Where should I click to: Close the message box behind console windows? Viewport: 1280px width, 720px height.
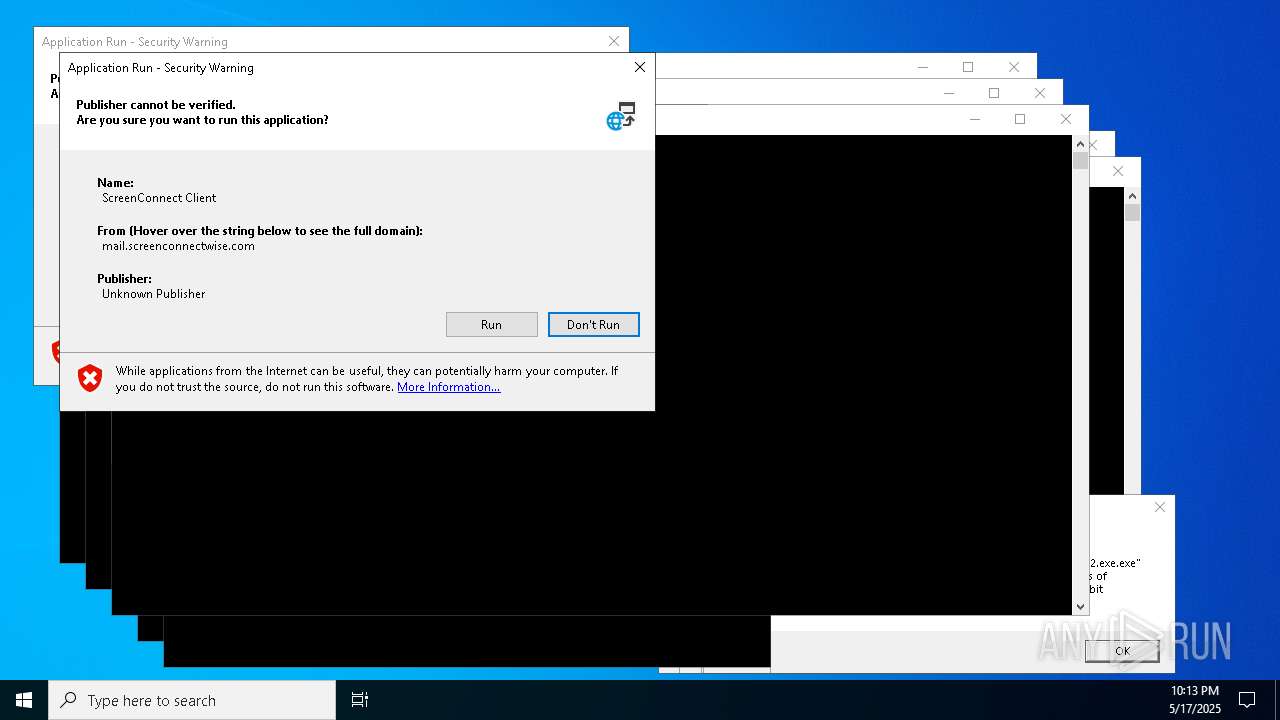pos(1160,507)
